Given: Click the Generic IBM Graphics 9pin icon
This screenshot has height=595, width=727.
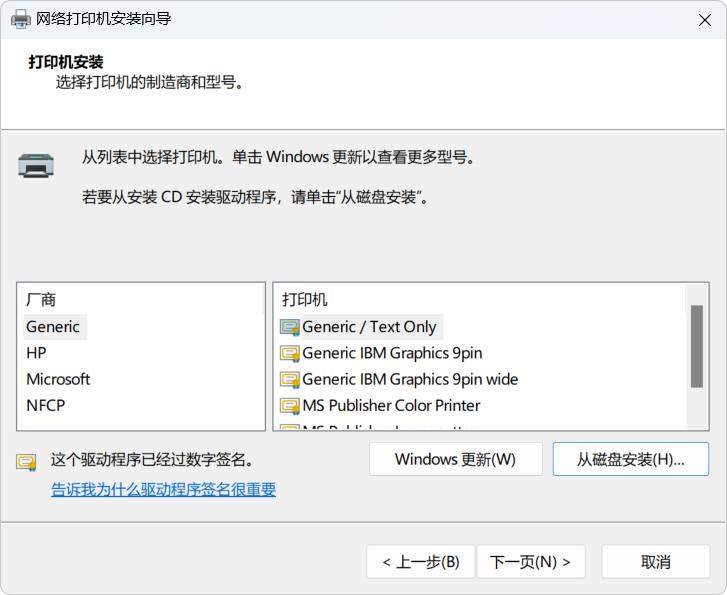Looking at the screenshot, I should point(290,353).
